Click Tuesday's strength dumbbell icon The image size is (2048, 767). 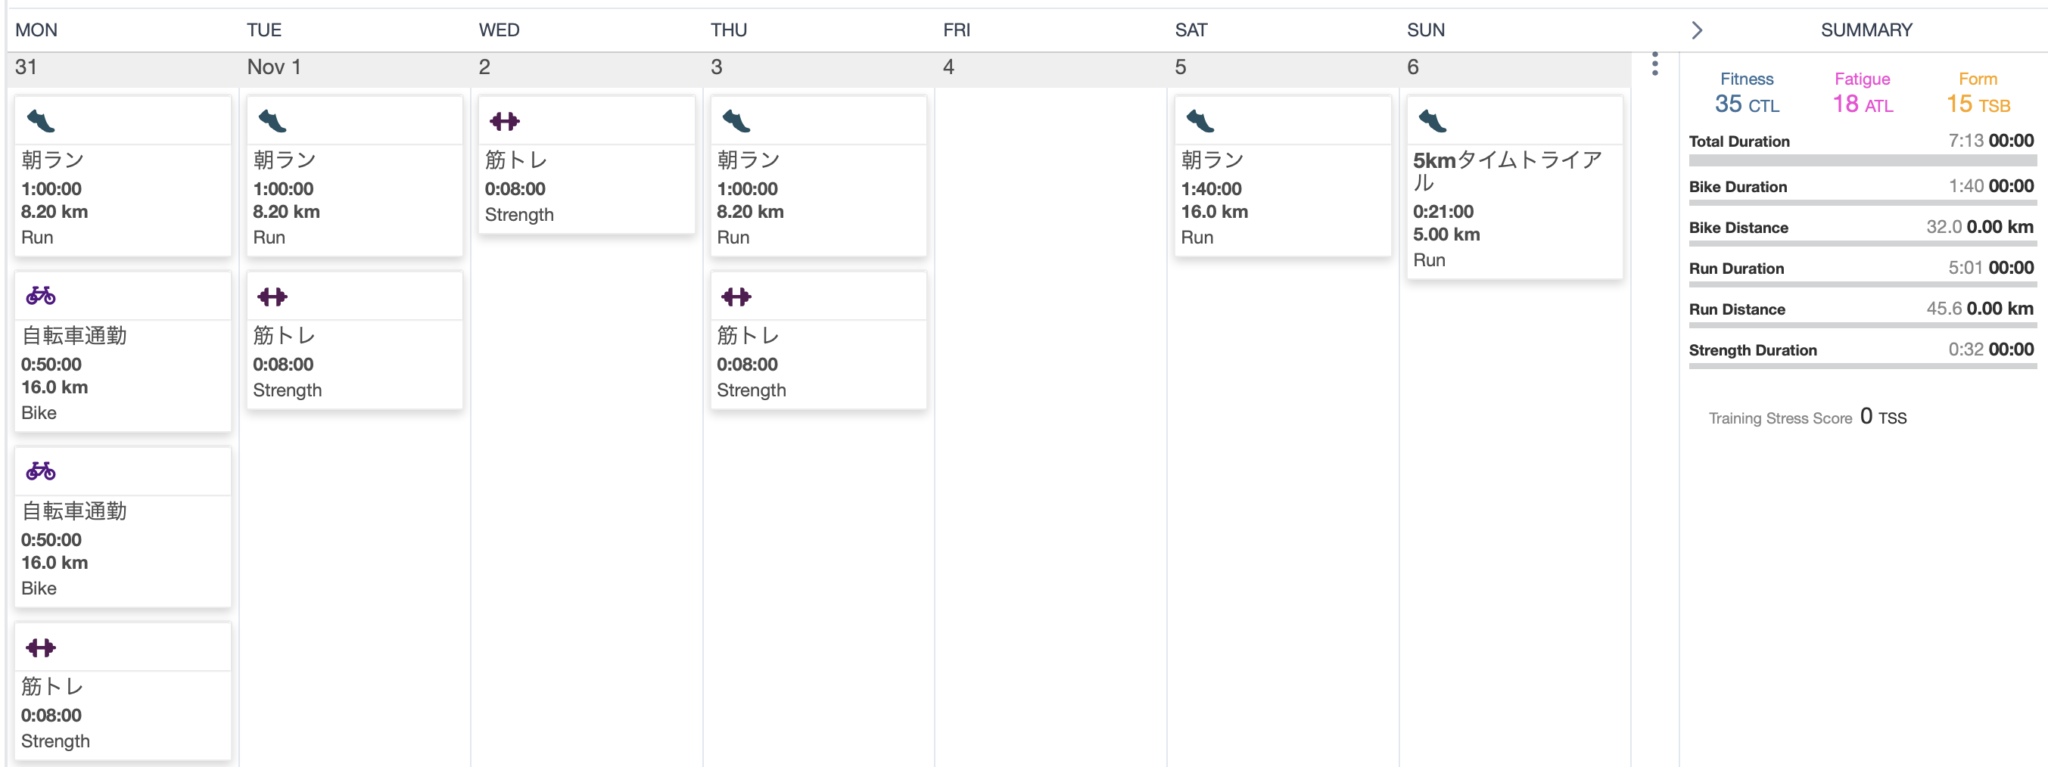272,297
